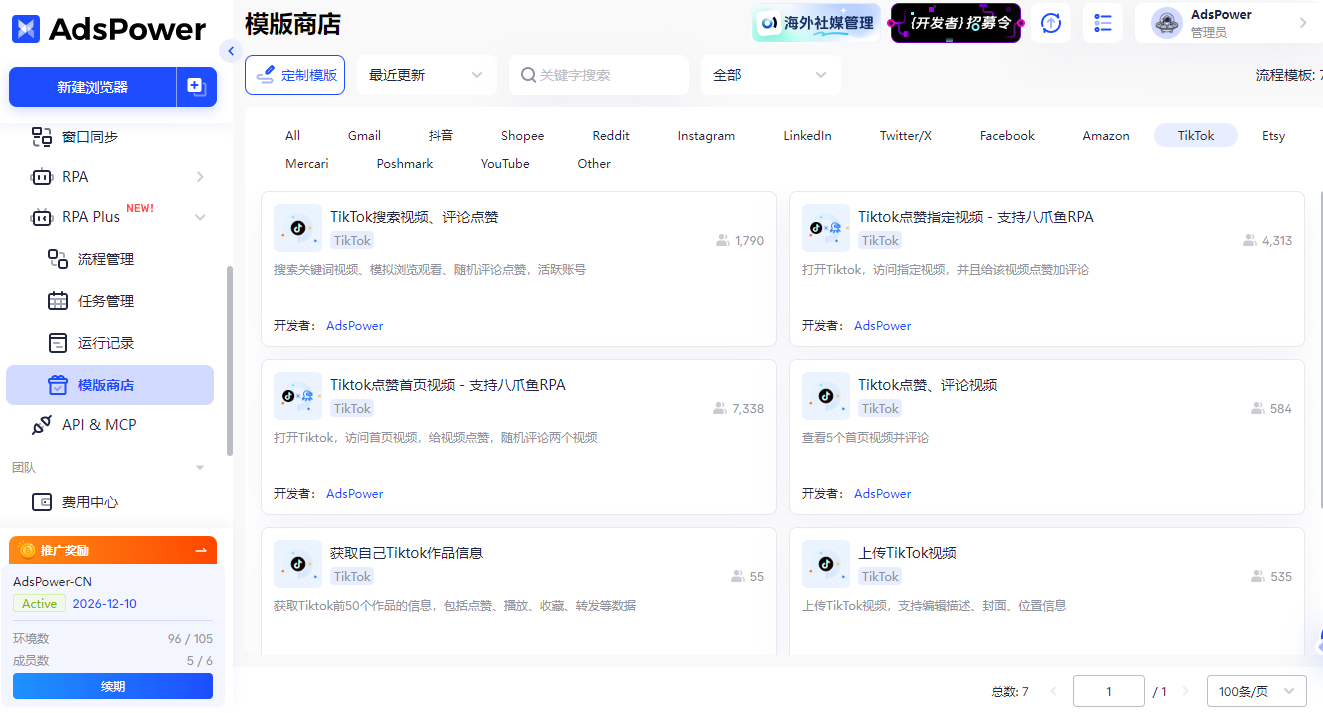Select the 窗口同步 icon in the sidebar
Screen dimensions: 1323x713
(44, 136)
